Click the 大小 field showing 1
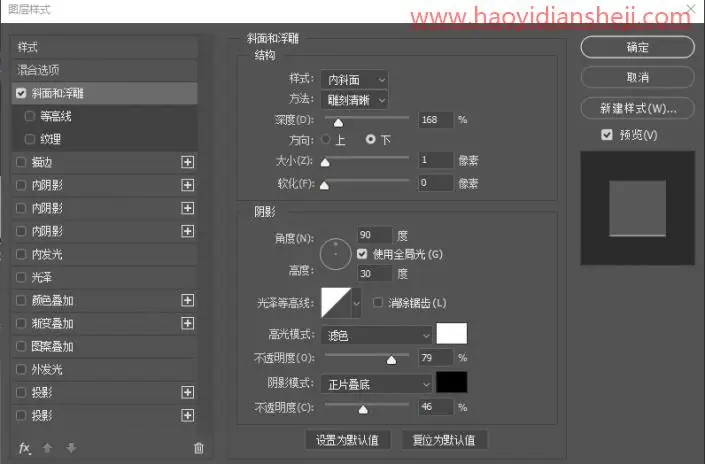The height and width of the screenshot is (464, 705). click(436, 160)
